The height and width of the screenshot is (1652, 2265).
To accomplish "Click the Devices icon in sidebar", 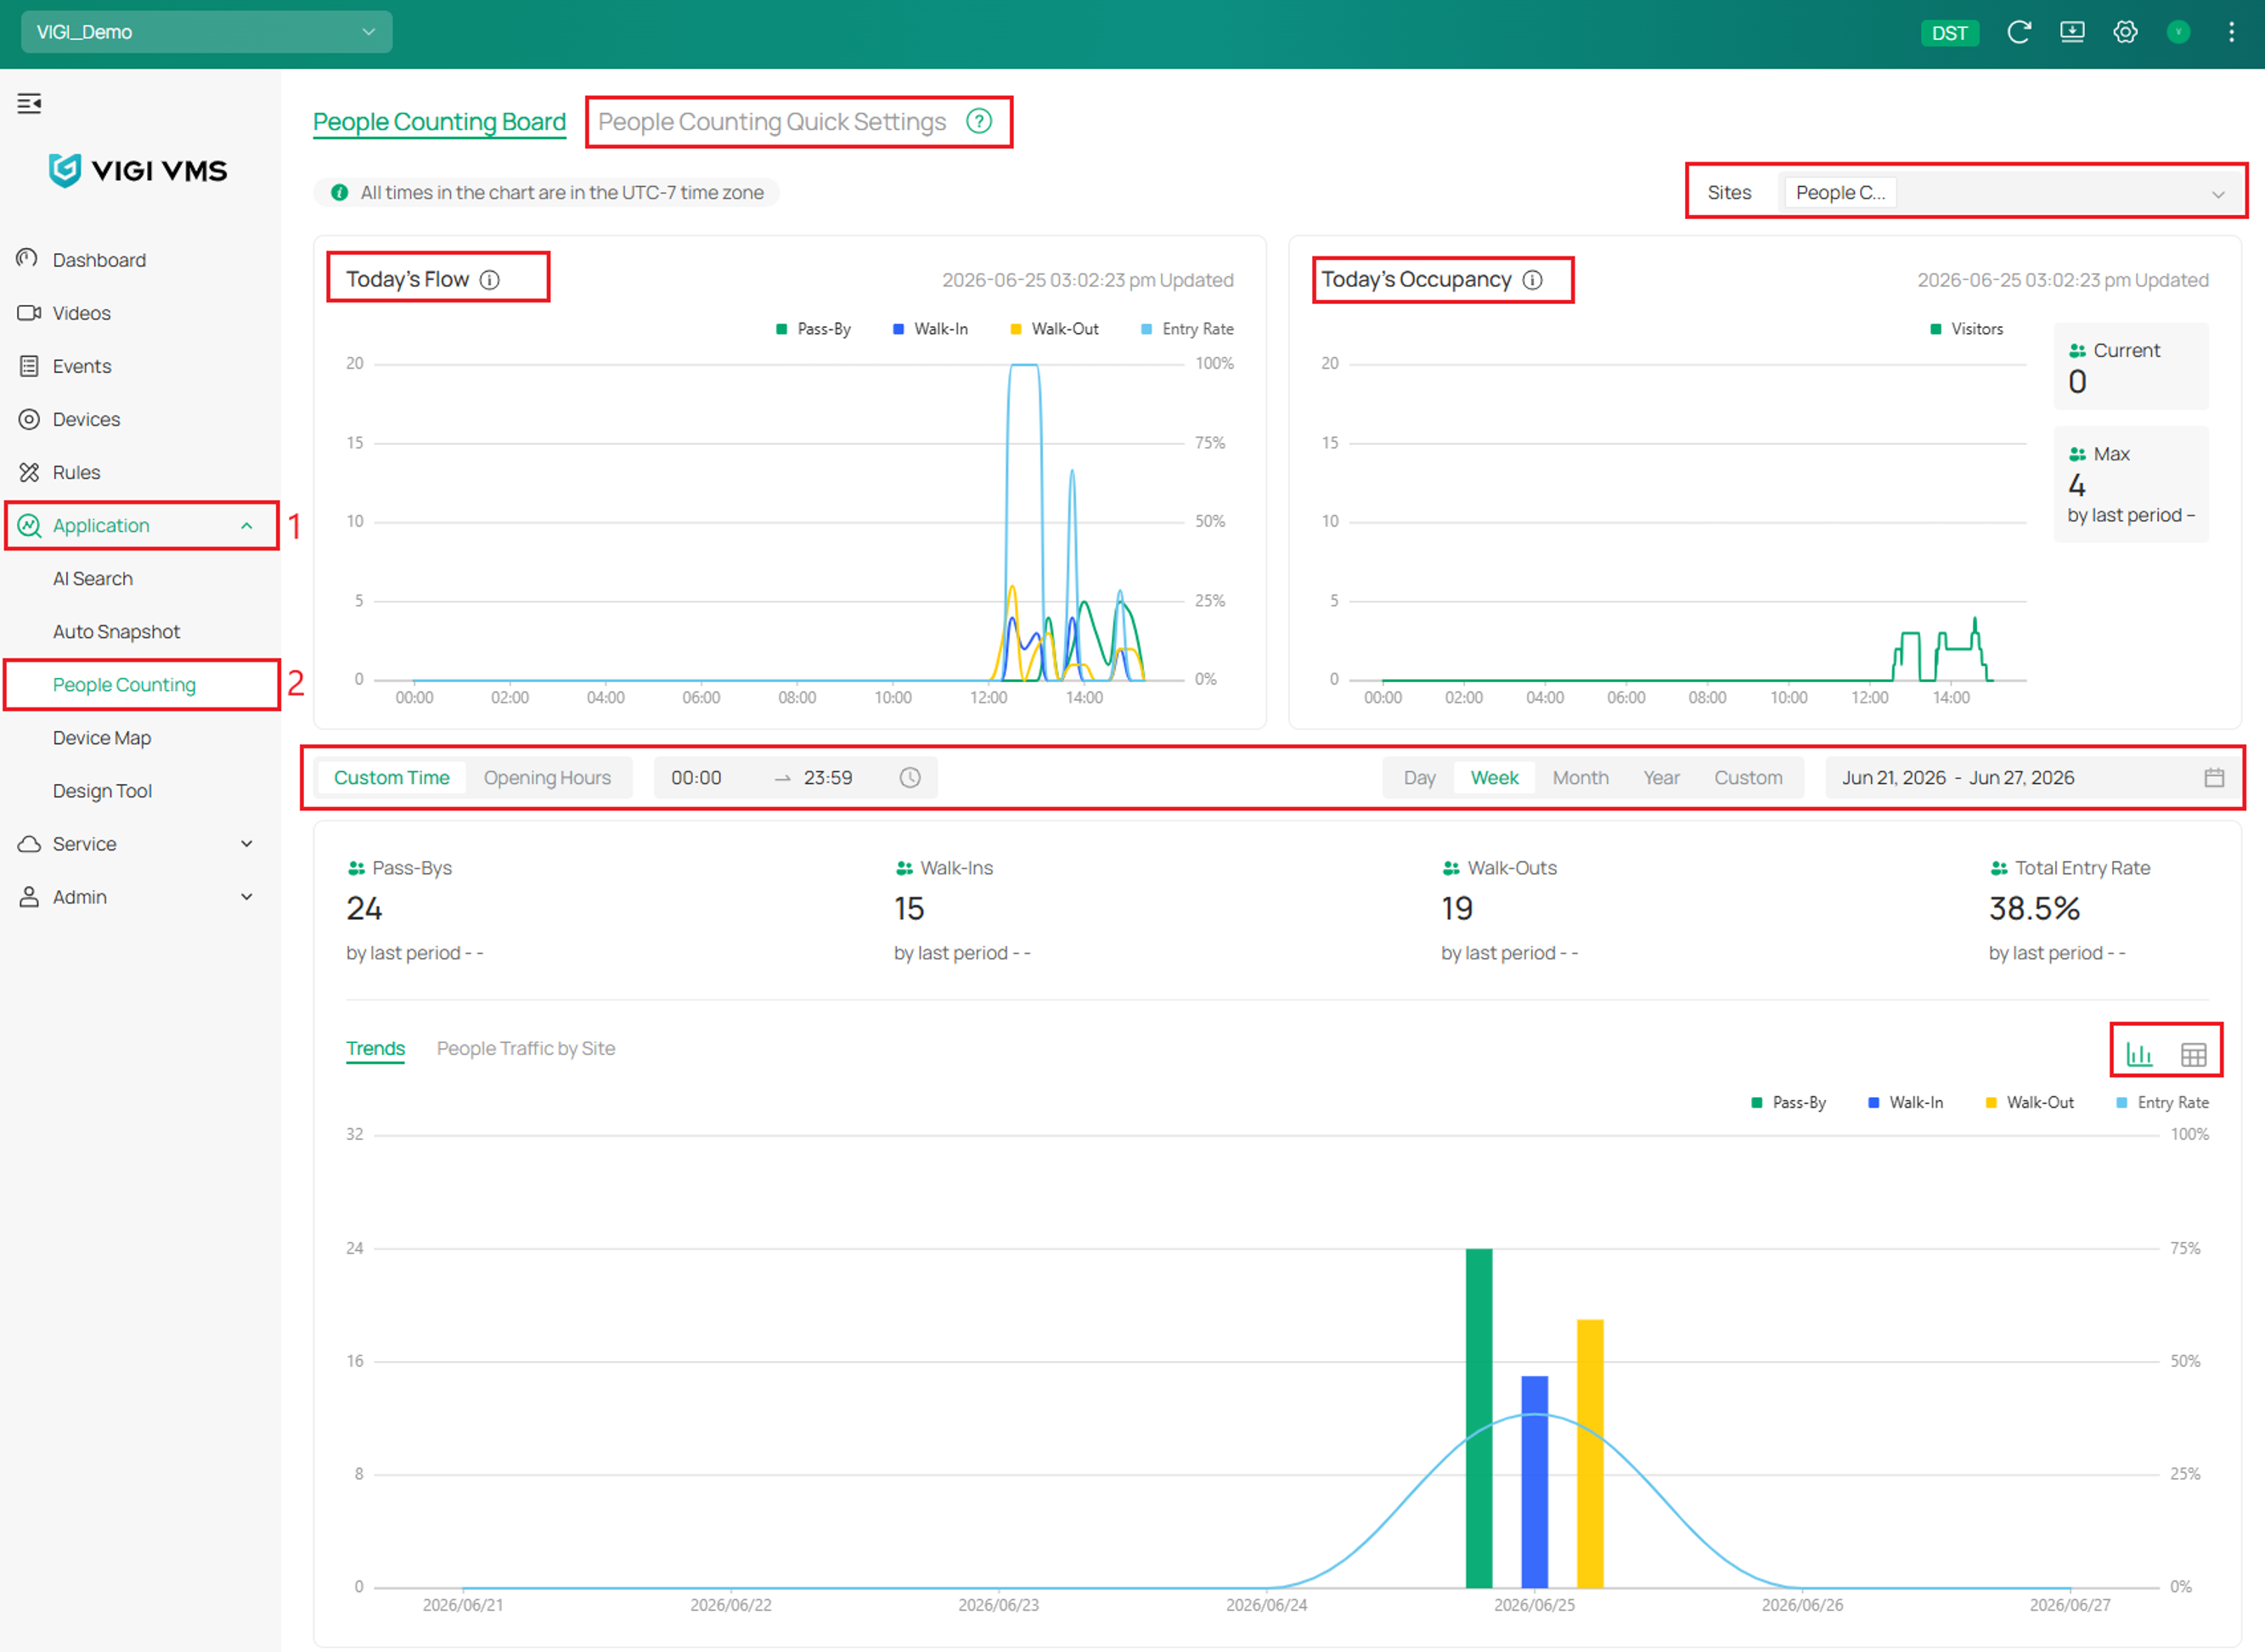I will [x=28, y=419].
